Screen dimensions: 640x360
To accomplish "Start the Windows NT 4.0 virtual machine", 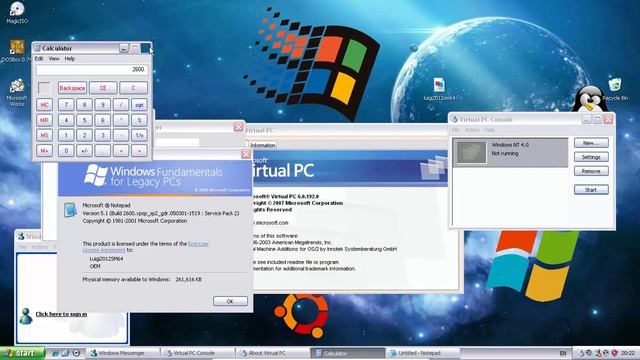I will [x=591, y=190].
